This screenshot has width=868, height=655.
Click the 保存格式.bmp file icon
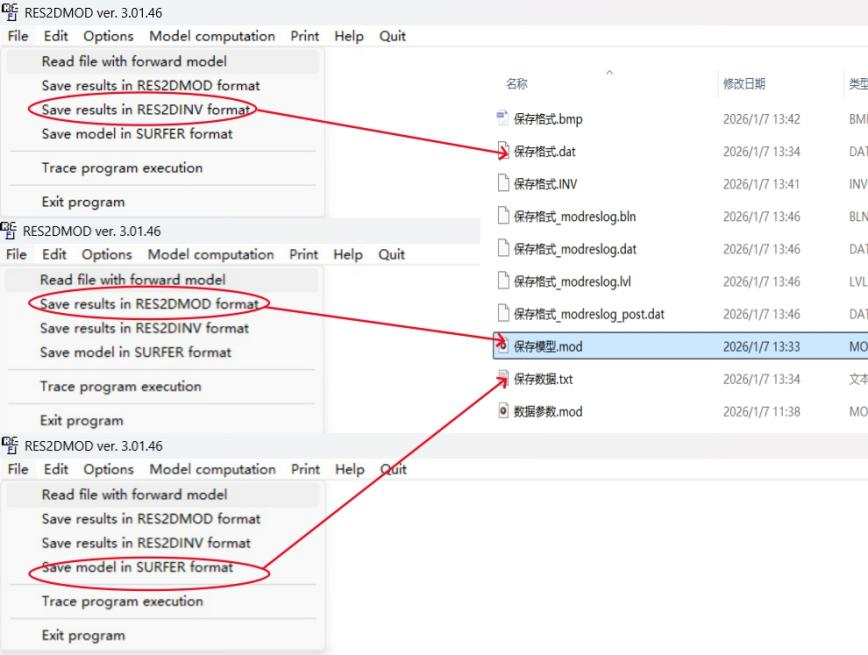(x=503, y=119)
